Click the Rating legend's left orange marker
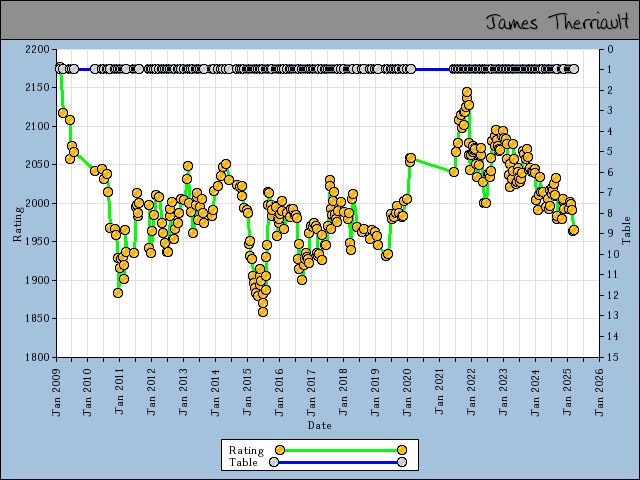The width and height of the screenshot is (640, 480). pyautogui.click(x=280, y=450)
